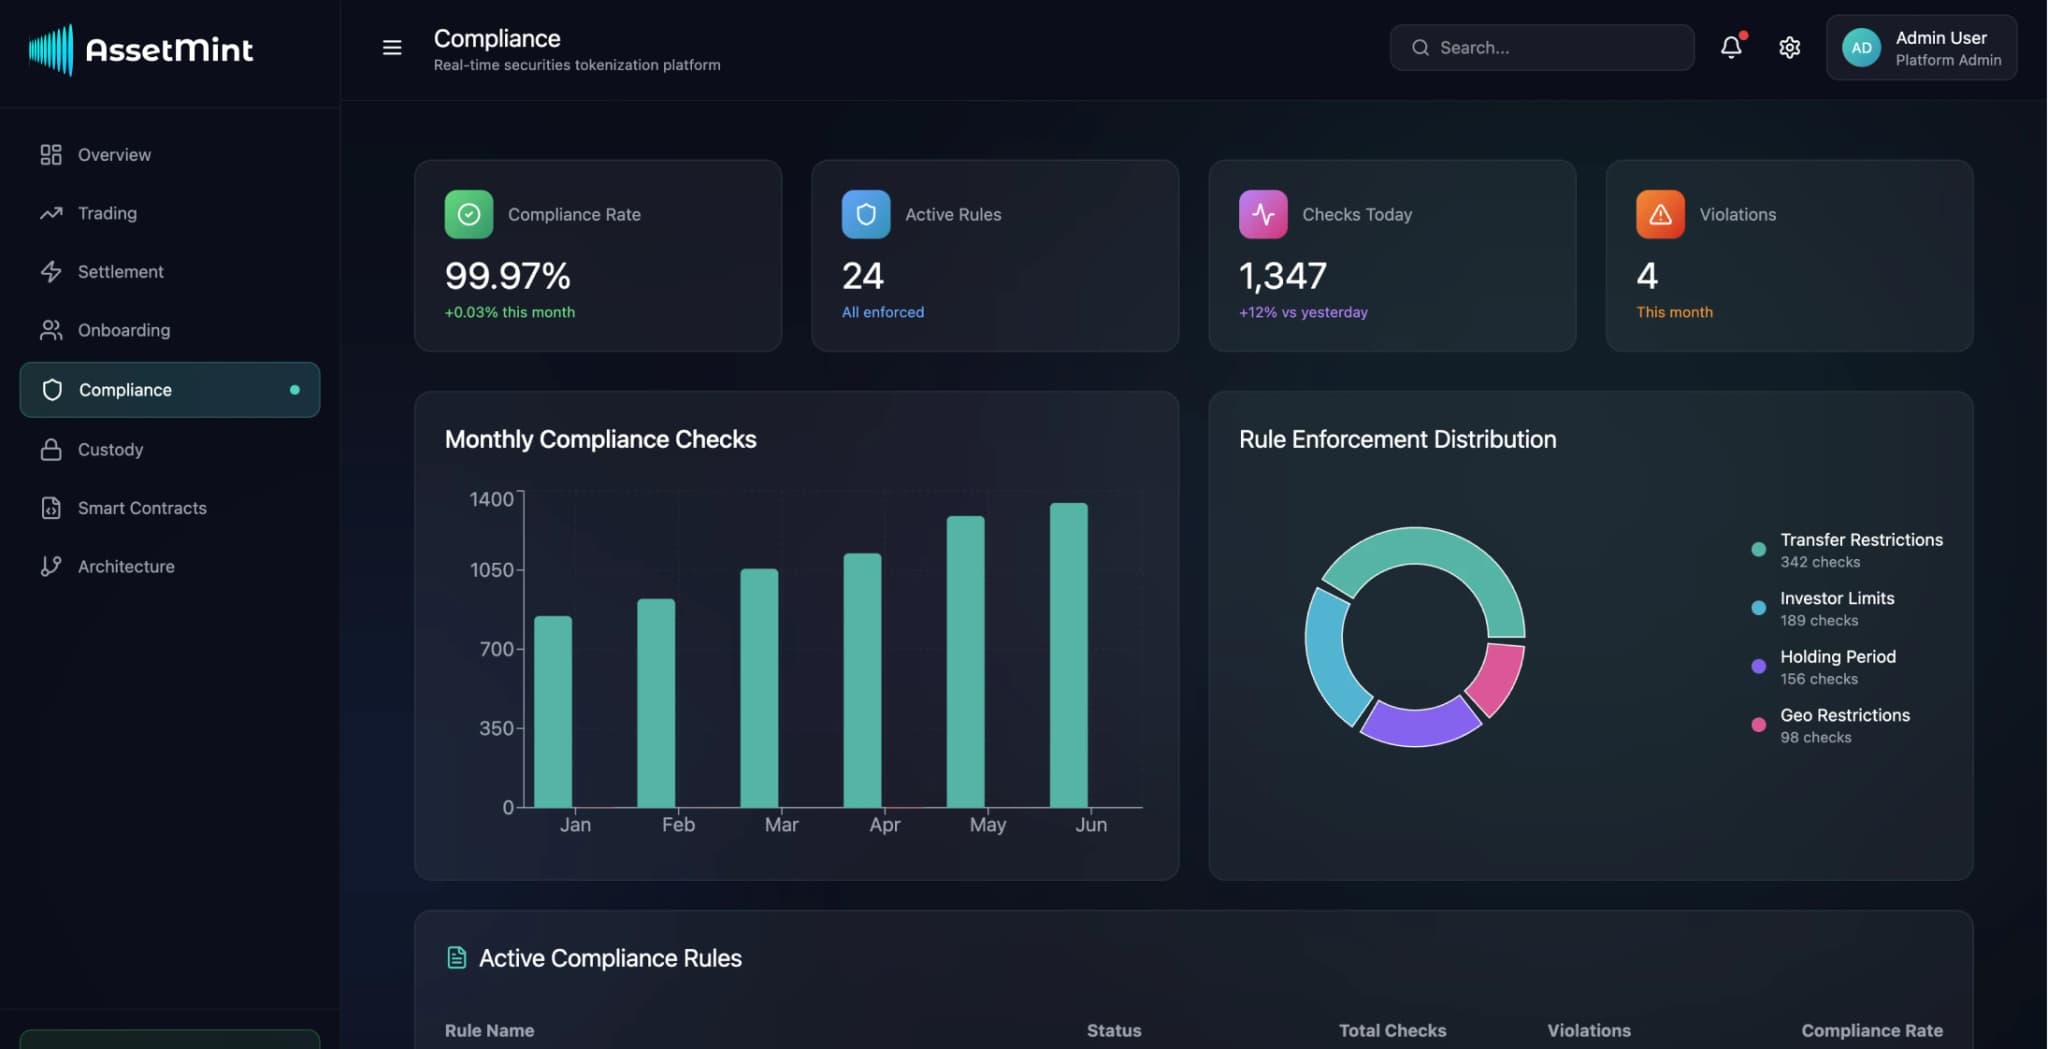Viewport: 2048px width, 1049px height.
Task: Select the Custody lock icon
Action: [50, 449]
